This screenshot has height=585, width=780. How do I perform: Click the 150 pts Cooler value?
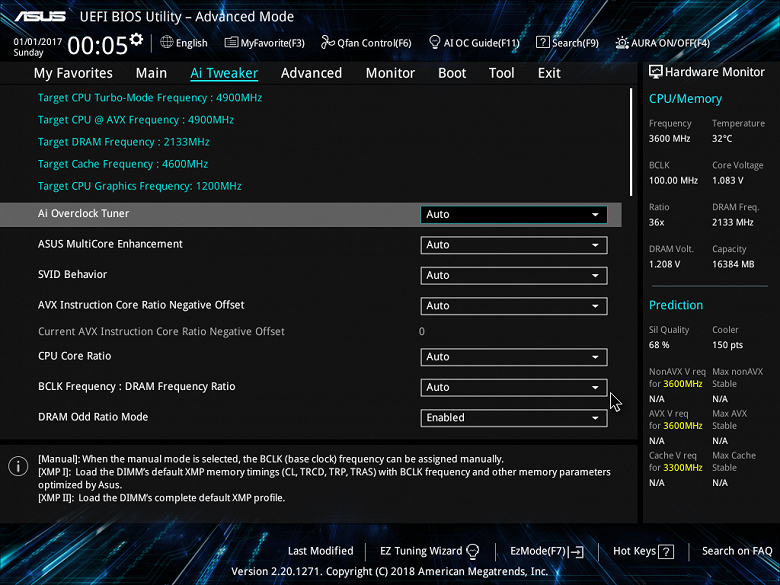pyautogui.click(x=727, y=345)
